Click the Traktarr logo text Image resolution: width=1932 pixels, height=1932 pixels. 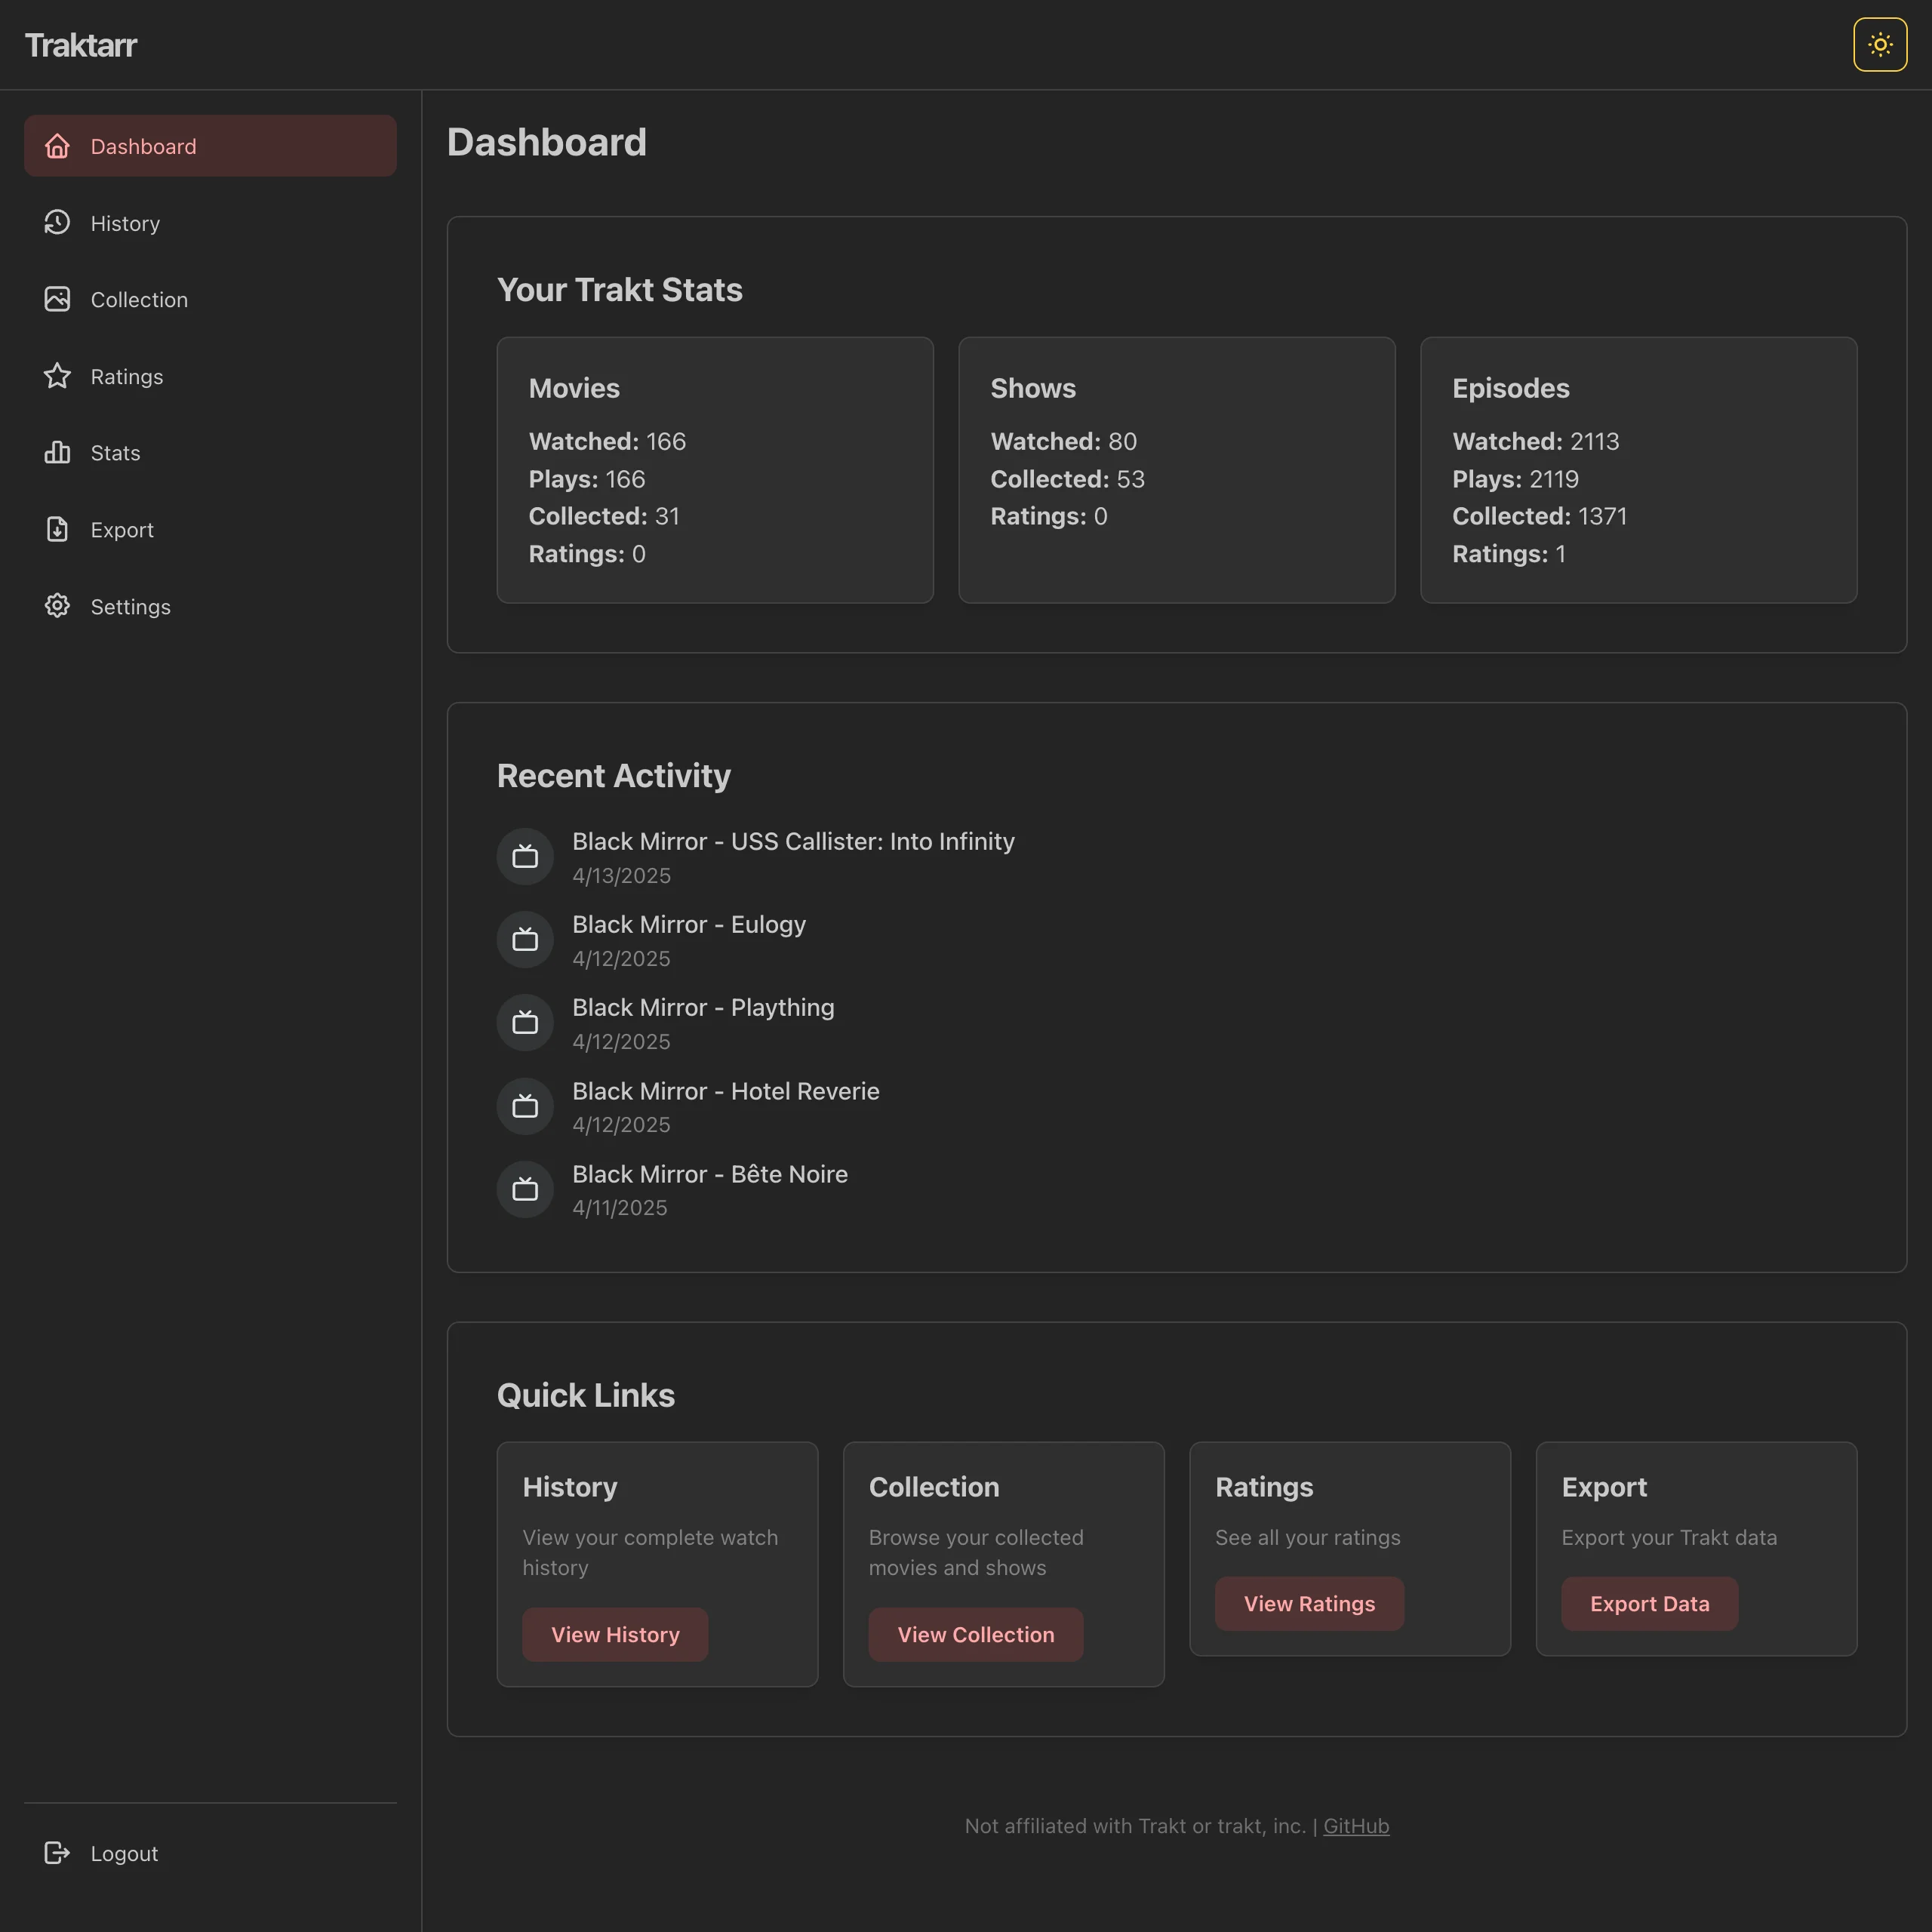81,44
